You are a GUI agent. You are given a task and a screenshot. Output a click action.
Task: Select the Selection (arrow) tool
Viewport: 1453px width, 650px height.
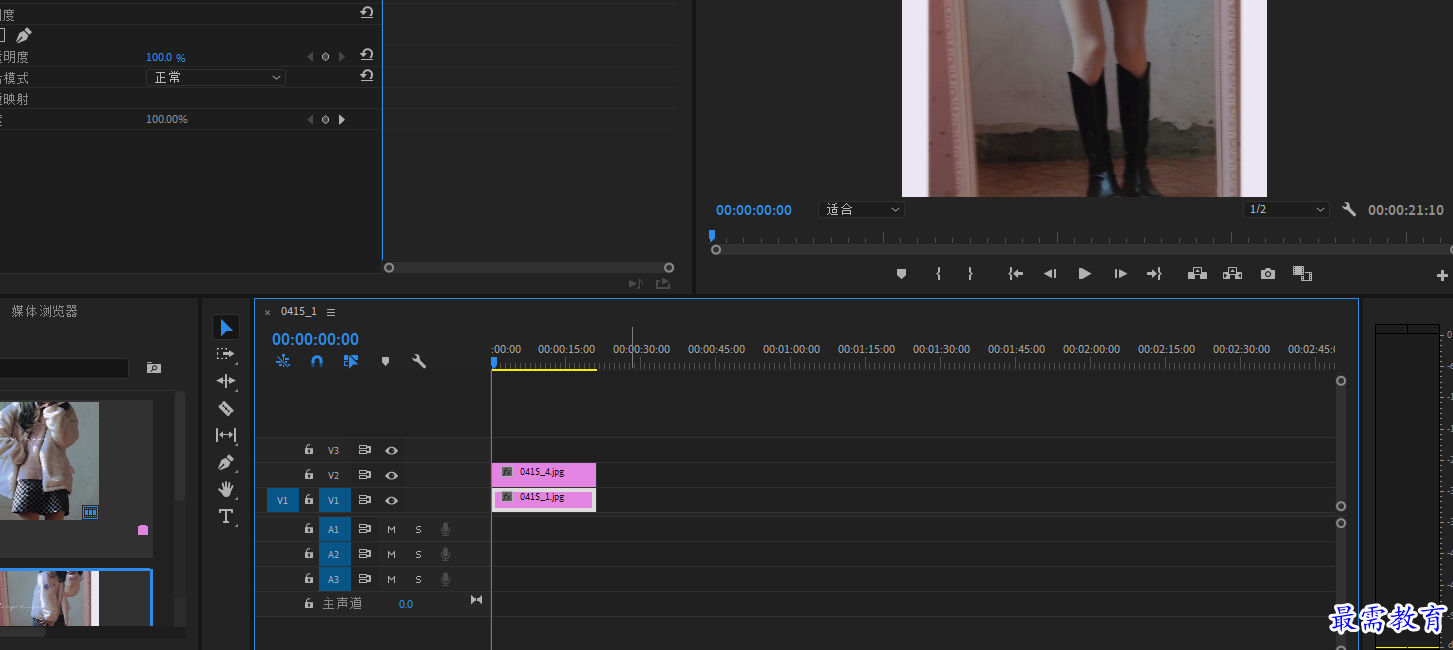click(x=226, y=327)
